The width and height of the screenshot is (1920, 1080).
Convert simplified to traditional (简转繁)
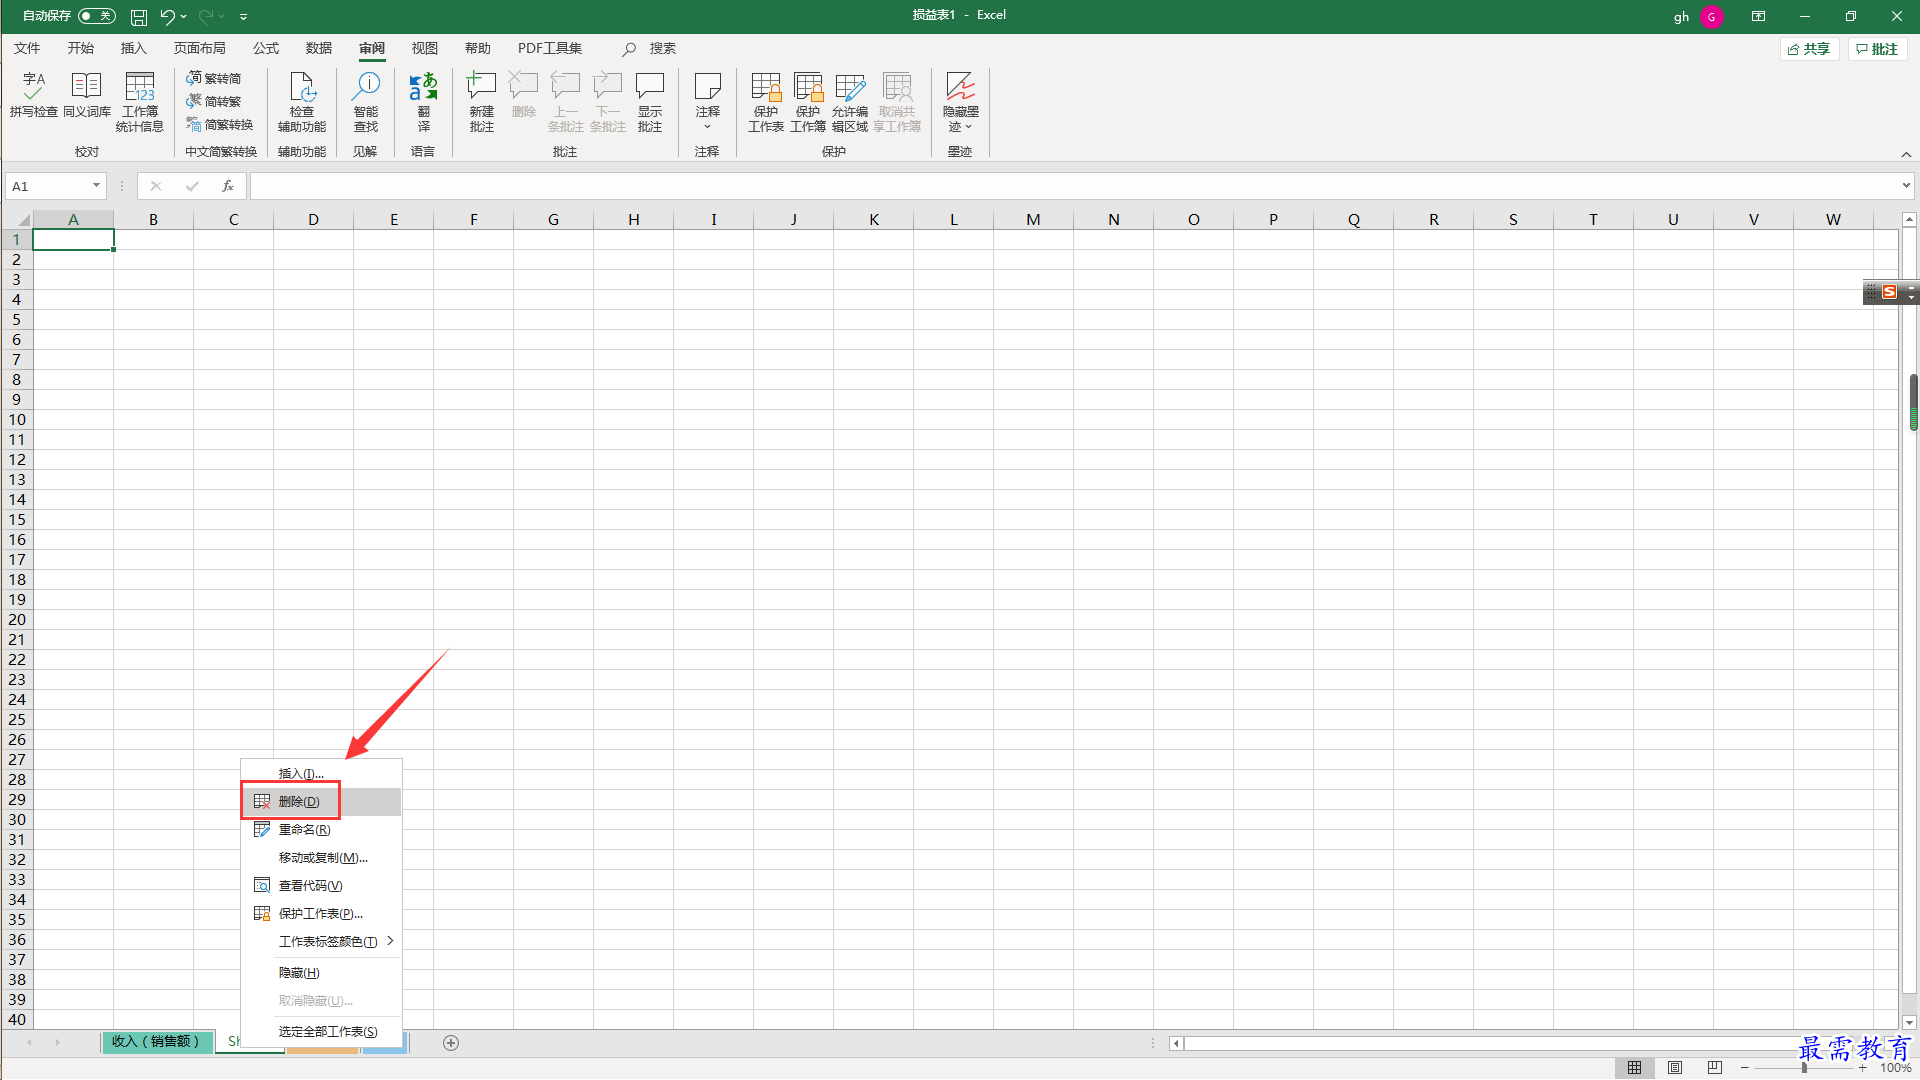[214, 101]
